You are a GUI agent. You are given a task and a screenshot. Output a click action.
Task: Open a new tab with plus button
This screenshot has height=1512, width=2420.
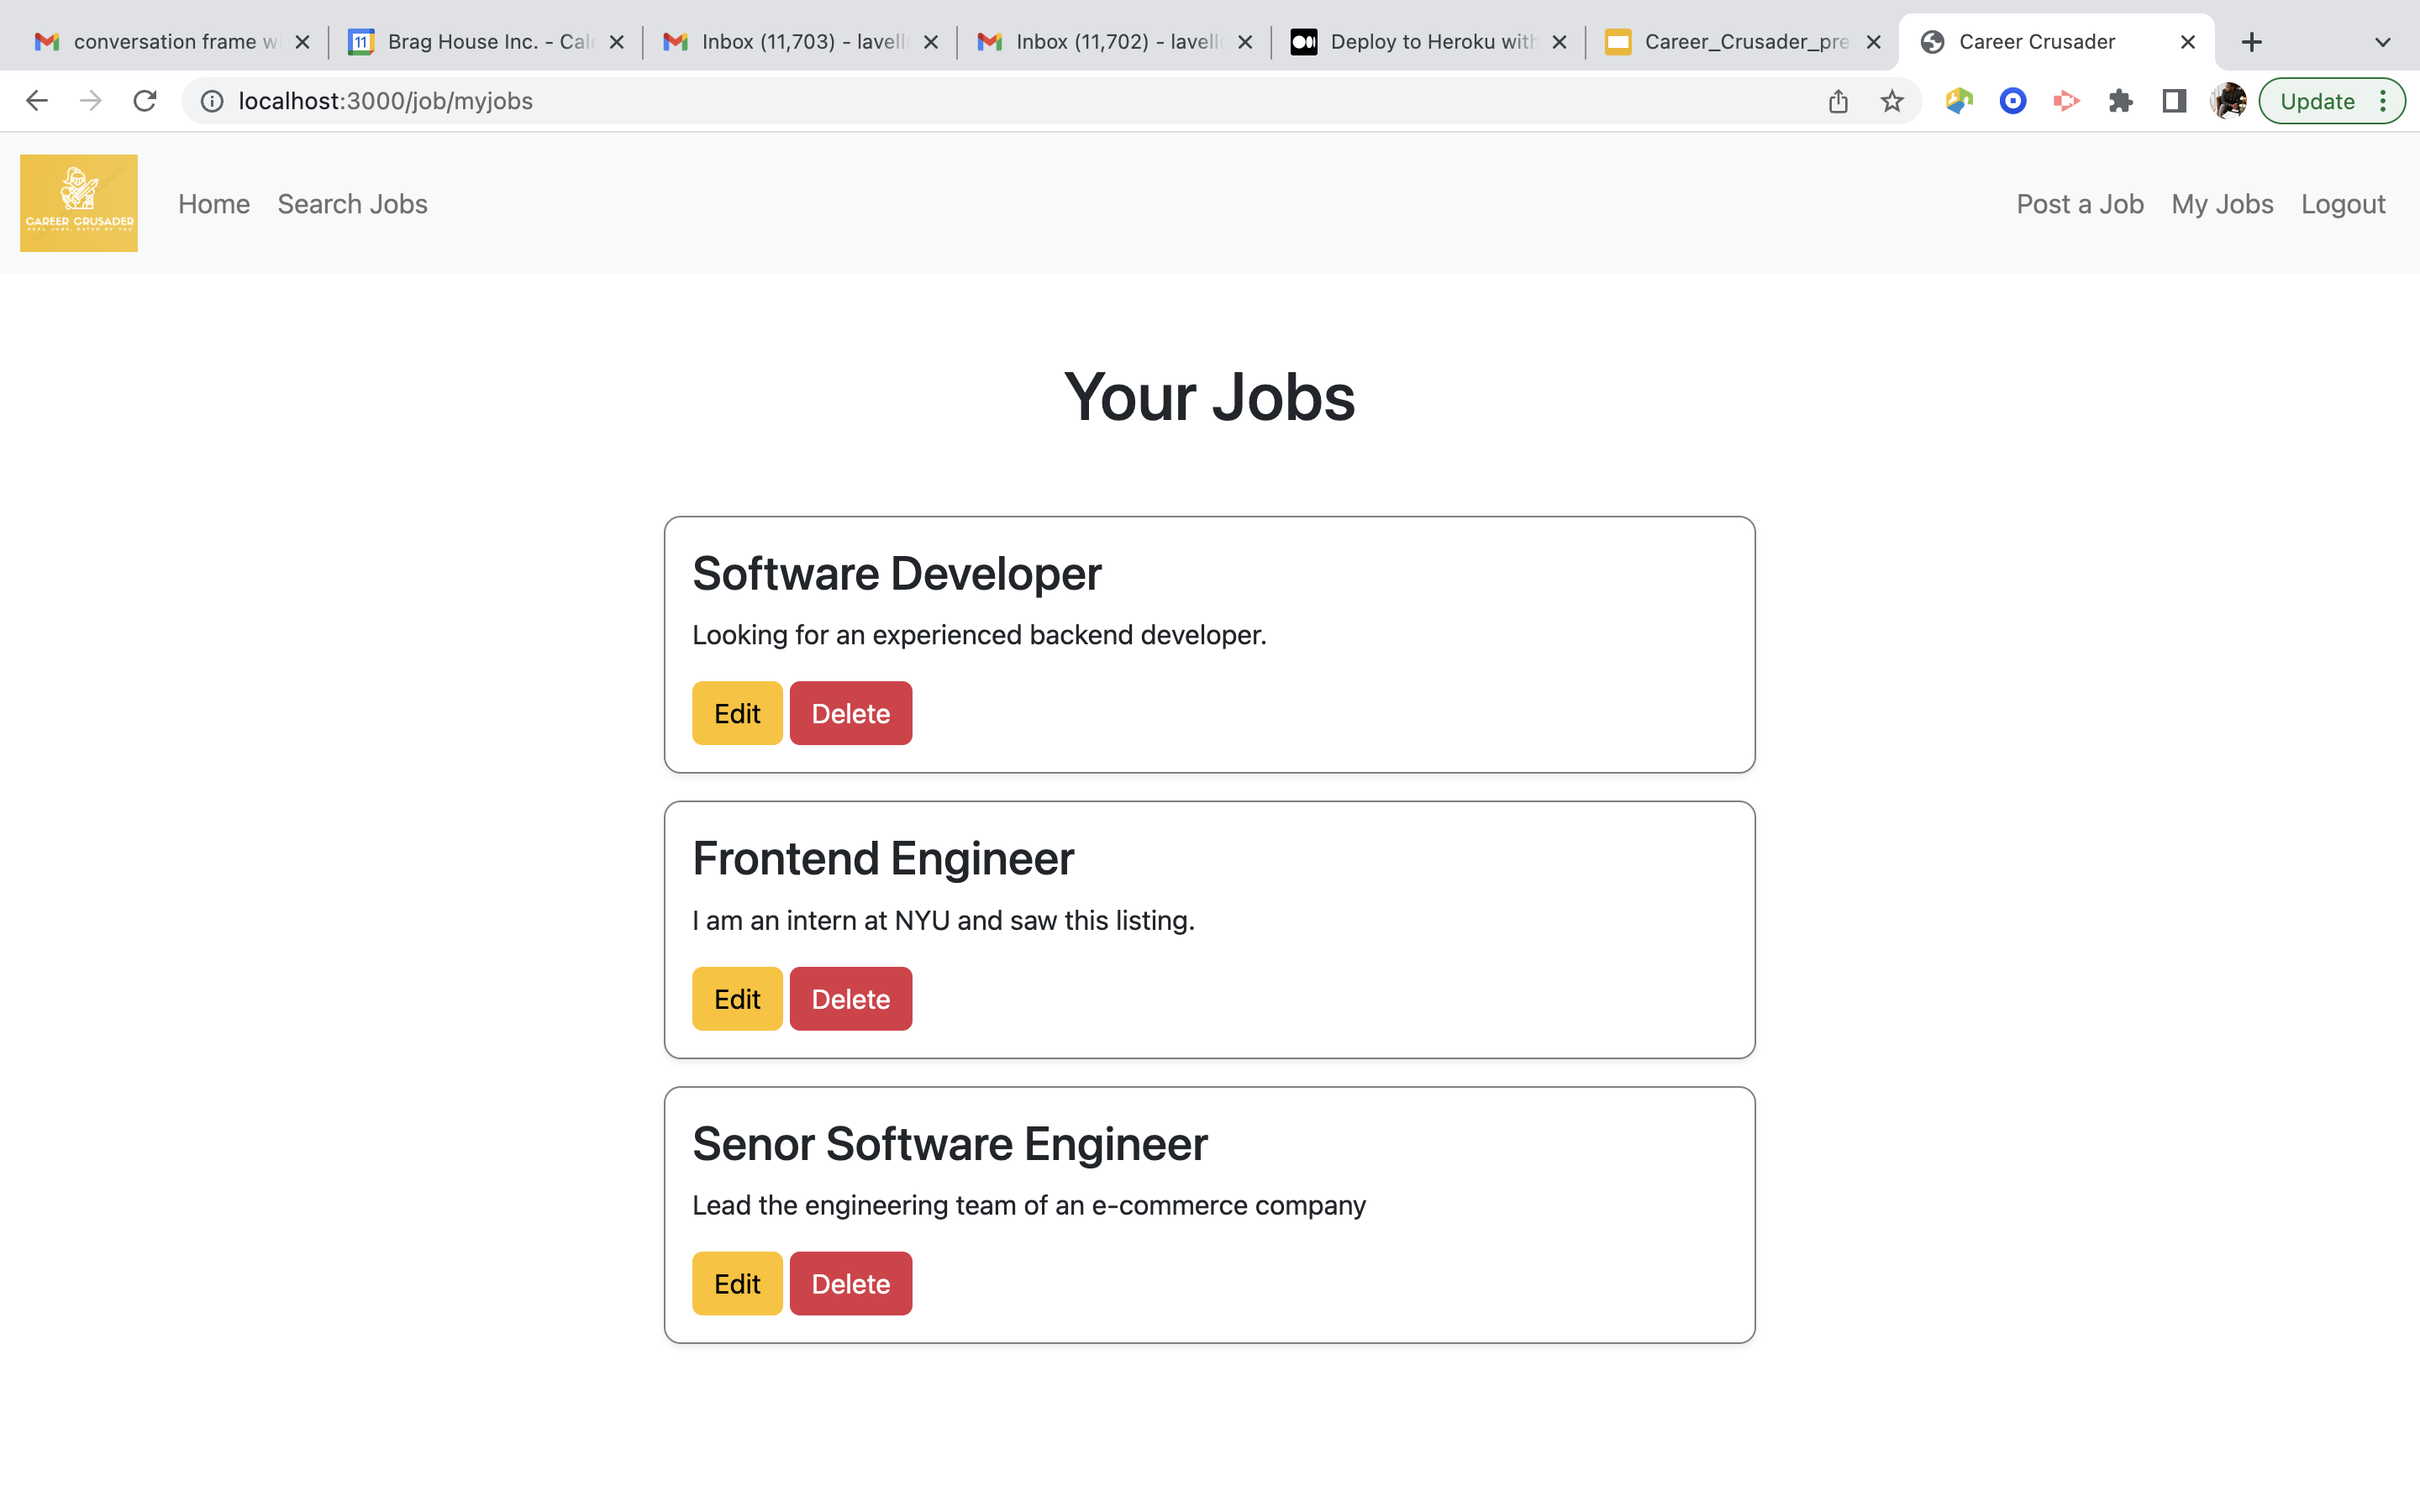click(2251, 41)
